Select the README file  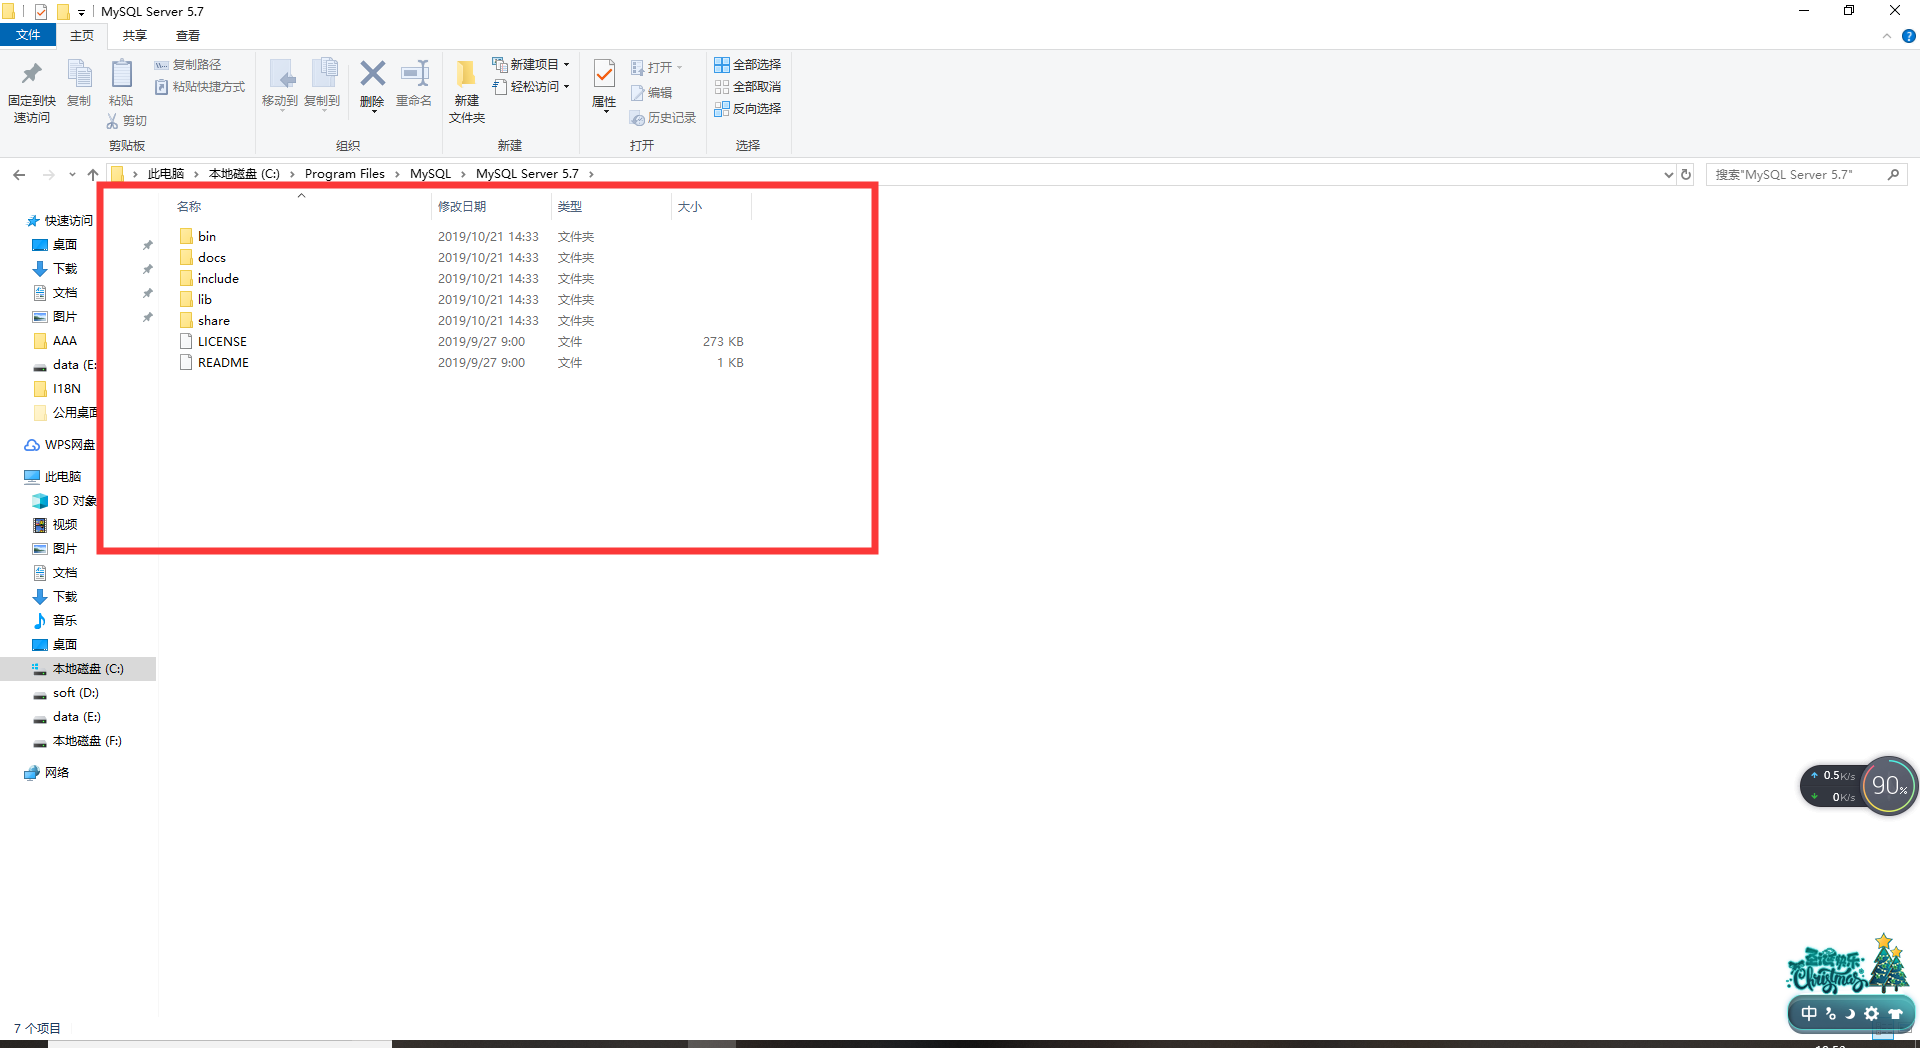click(x=223, y=363)
